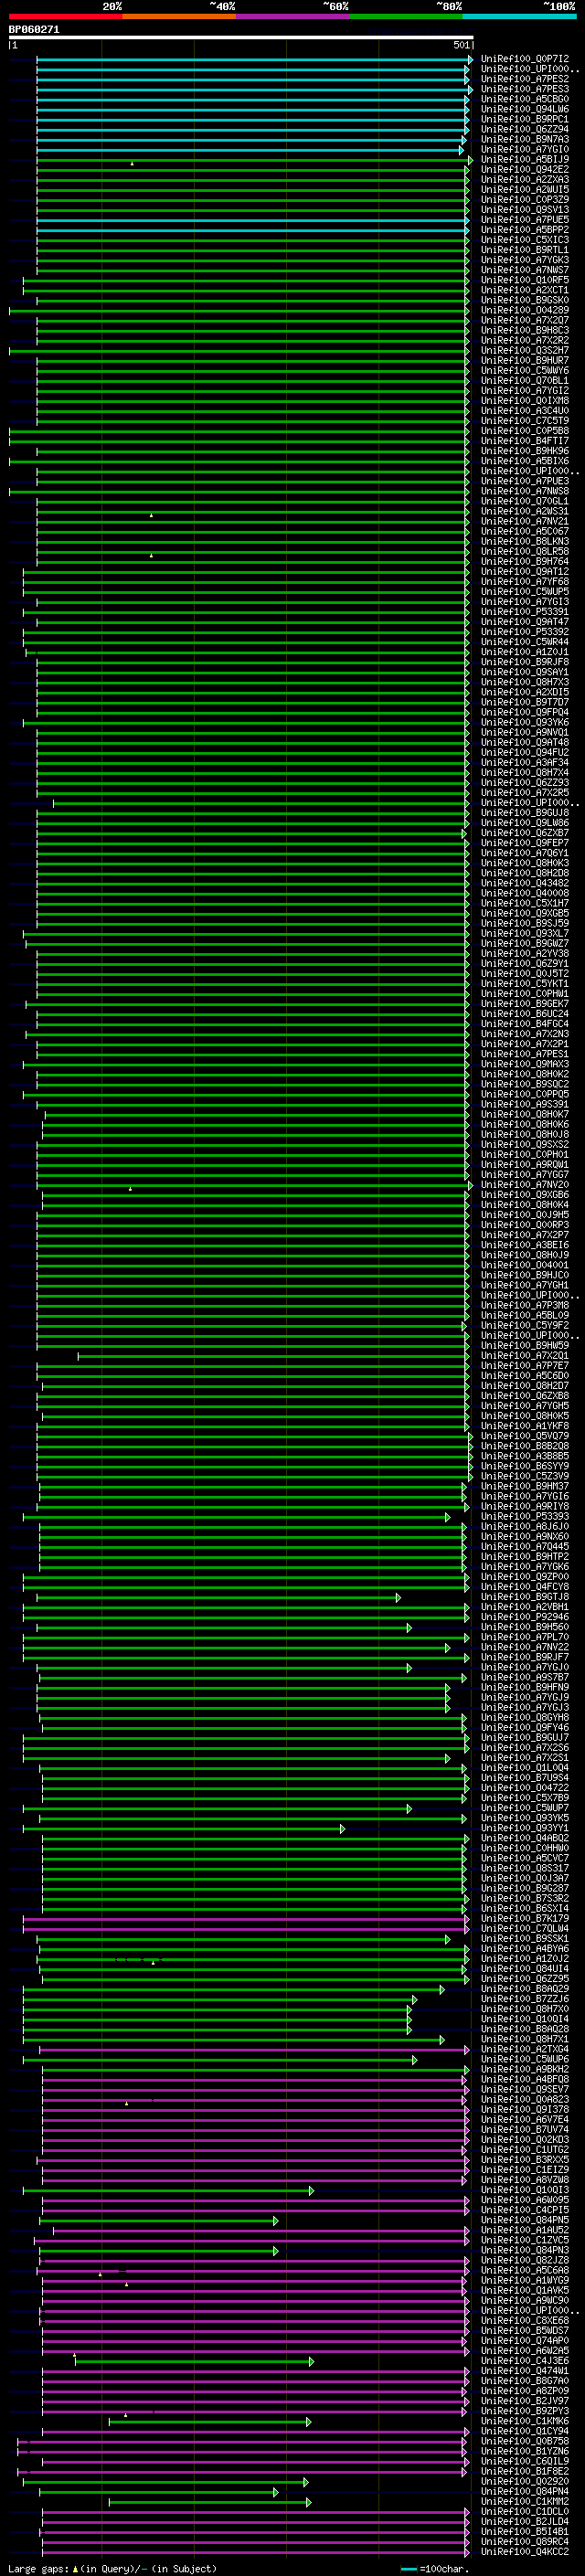Click the short green bar for UniRef100_Q10QI3

[x=168, y=2190]
